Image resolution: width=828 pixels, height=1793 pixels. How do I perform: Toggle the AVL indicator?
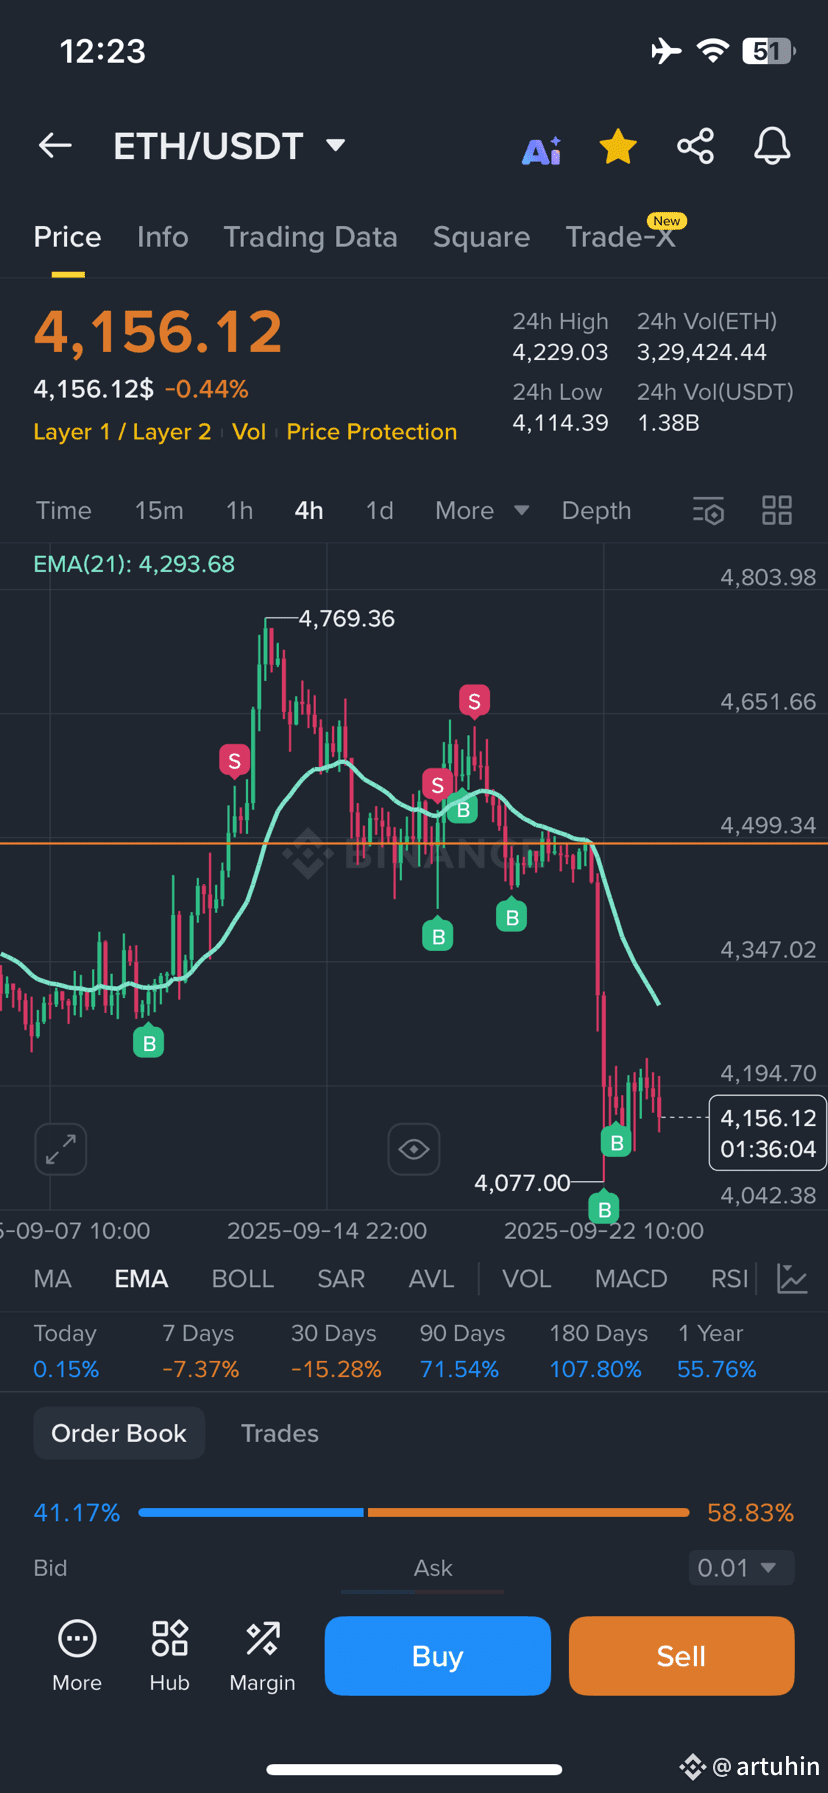[431, 1279]
